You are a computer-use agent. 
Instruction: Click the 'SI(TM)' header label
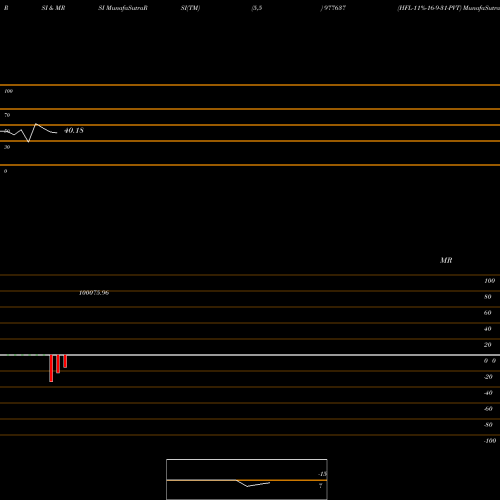pyautogui.click(x=190, y=8)
